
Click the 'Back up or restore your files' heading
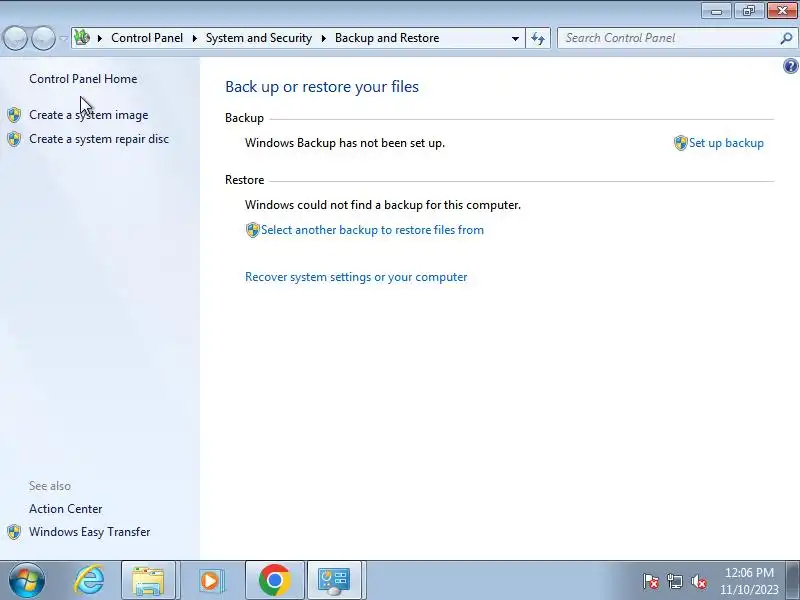click(322, 87)
